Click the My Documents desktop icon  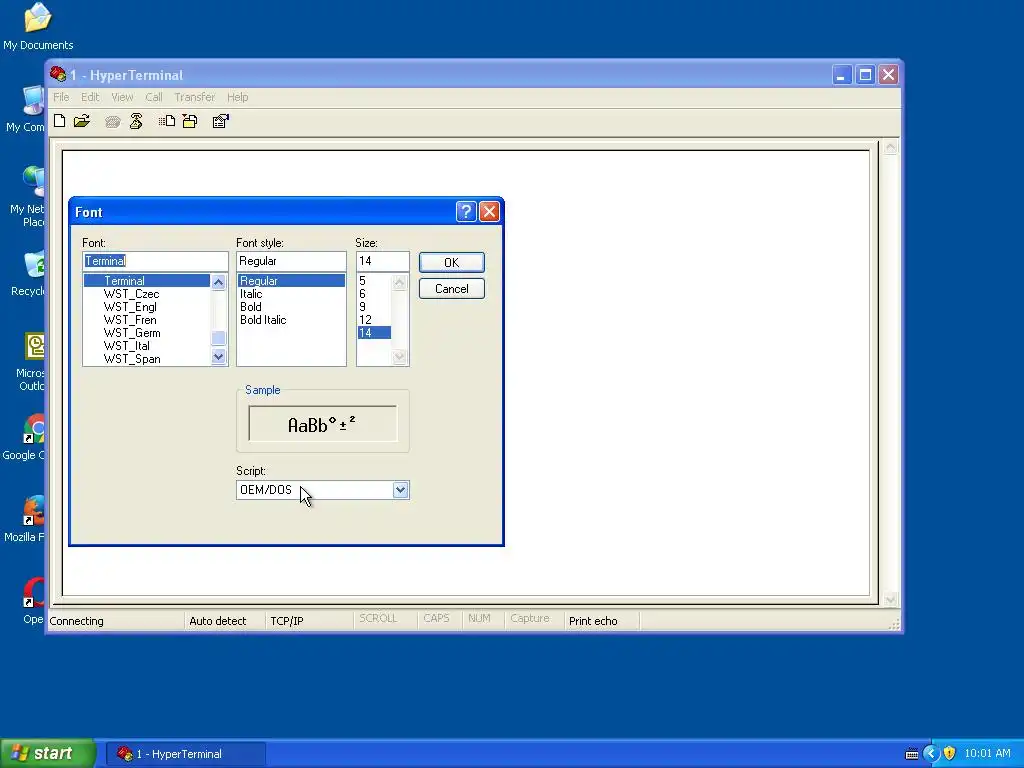pos(37,26)
